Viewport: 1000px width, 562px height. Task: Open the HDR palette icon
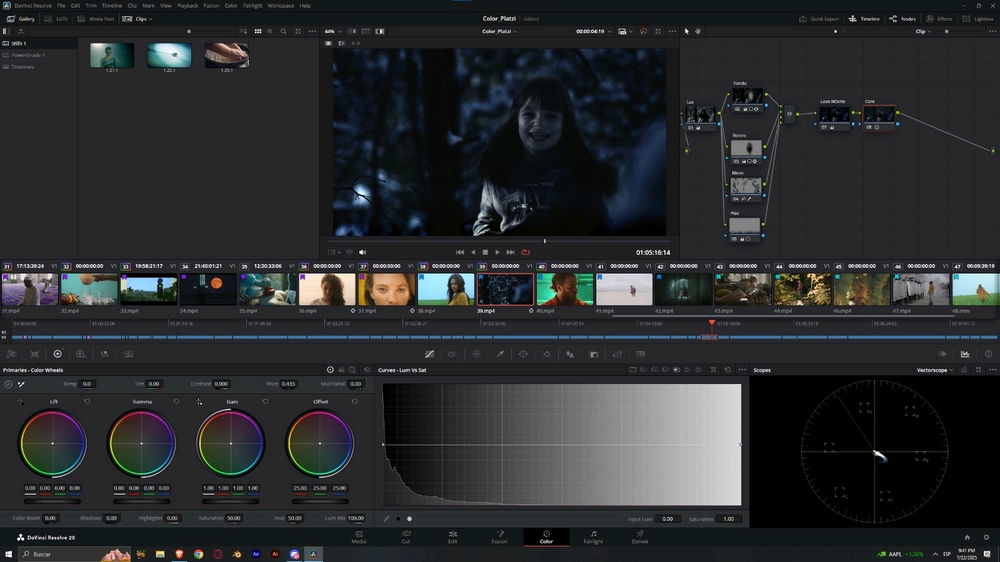(x=80, y=354)
